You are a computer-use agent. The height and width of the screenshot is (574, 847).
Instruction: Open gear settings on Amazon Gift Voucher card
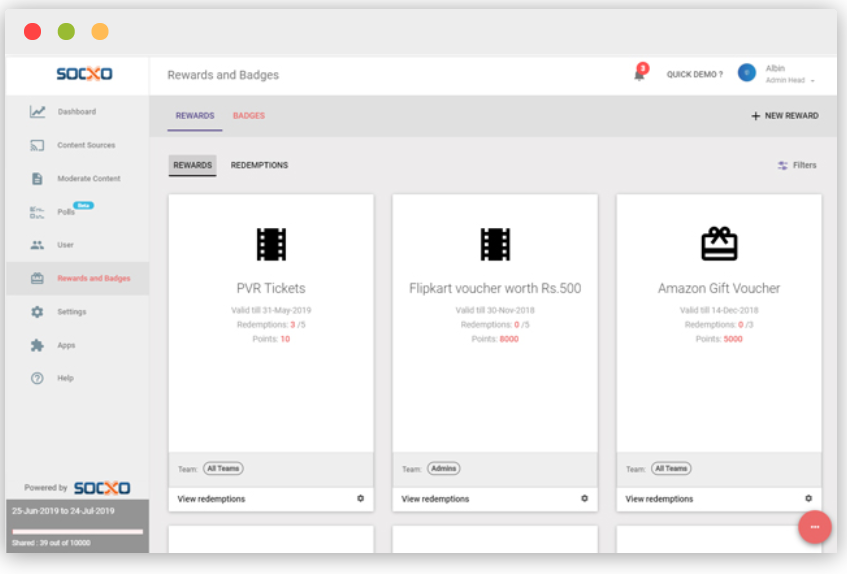[809, 498]
